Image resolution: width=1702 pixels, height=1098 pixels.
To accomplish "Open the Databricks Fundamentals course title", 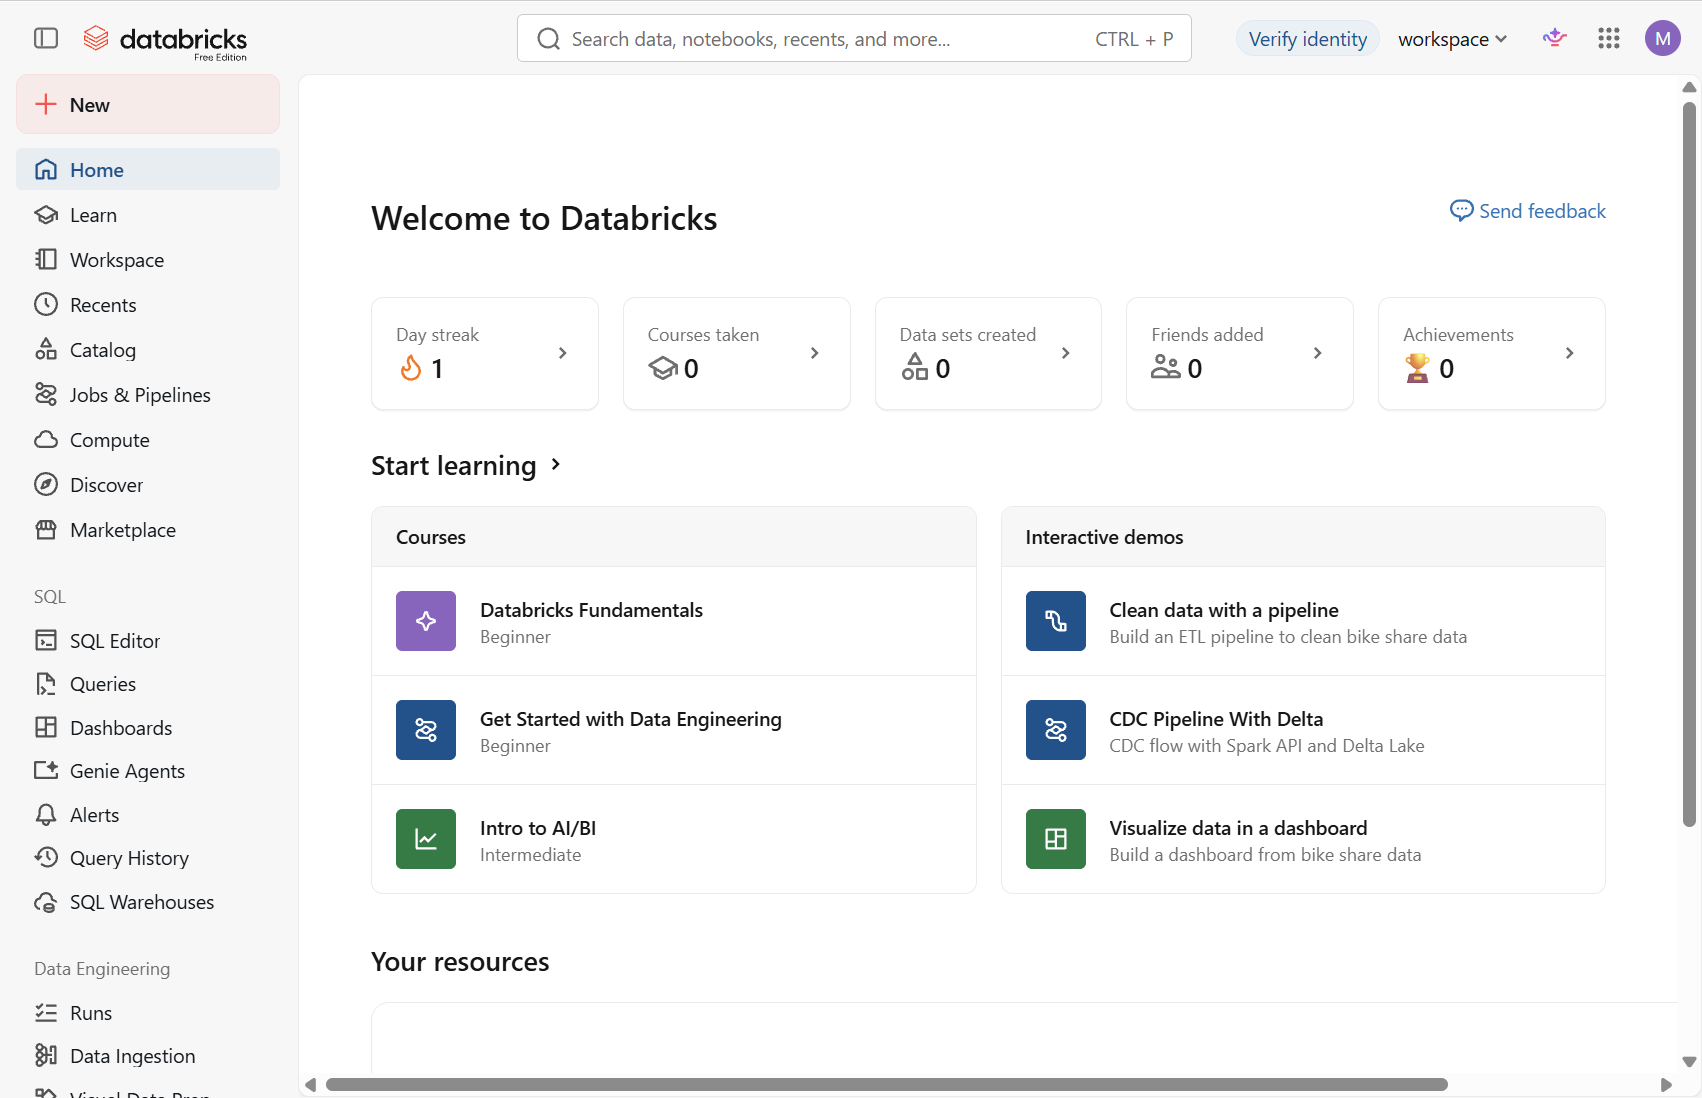I will click(591, 610).
